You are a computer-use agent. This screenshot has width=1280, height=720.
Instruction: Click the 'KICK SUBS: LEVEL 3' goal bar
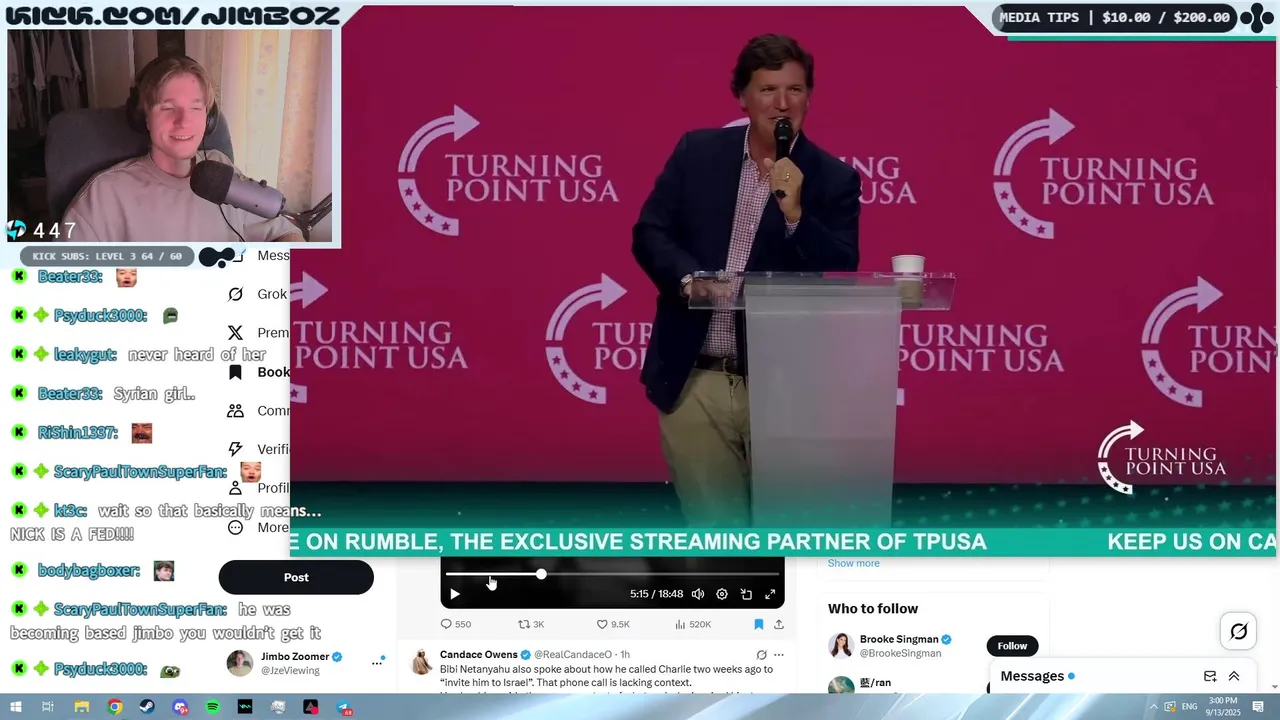click(107, 256)
